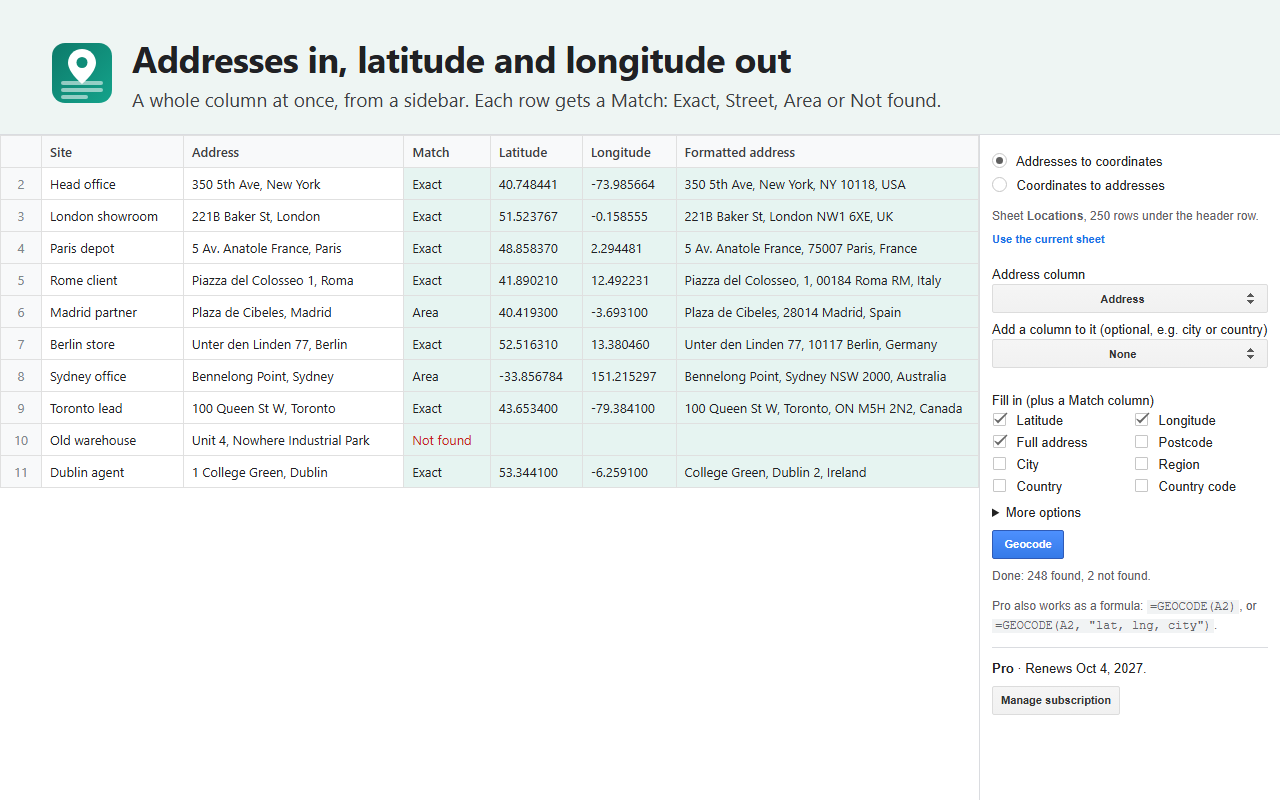
Task: Click the formatted address College Green, Dublin 2, Ireland
Action: [x=827, y=472]
